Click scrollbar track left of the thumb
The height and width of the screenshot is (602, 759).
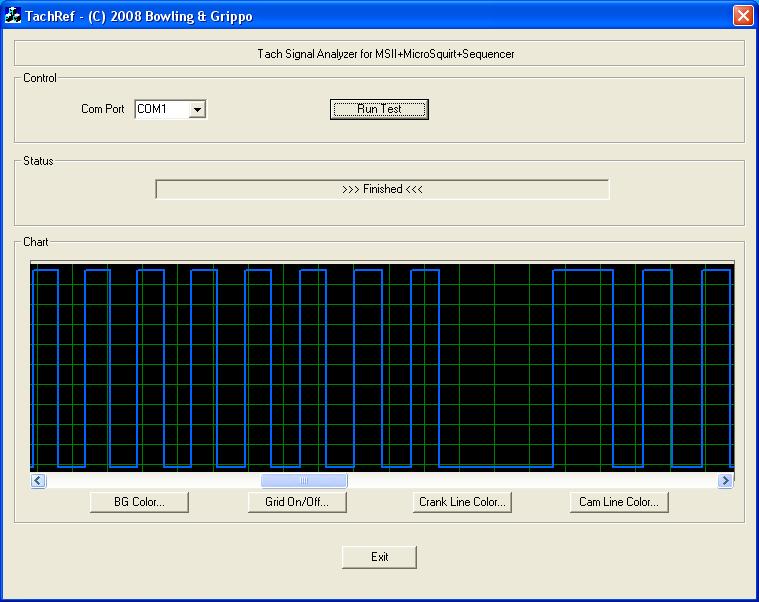tap(150, 481)
